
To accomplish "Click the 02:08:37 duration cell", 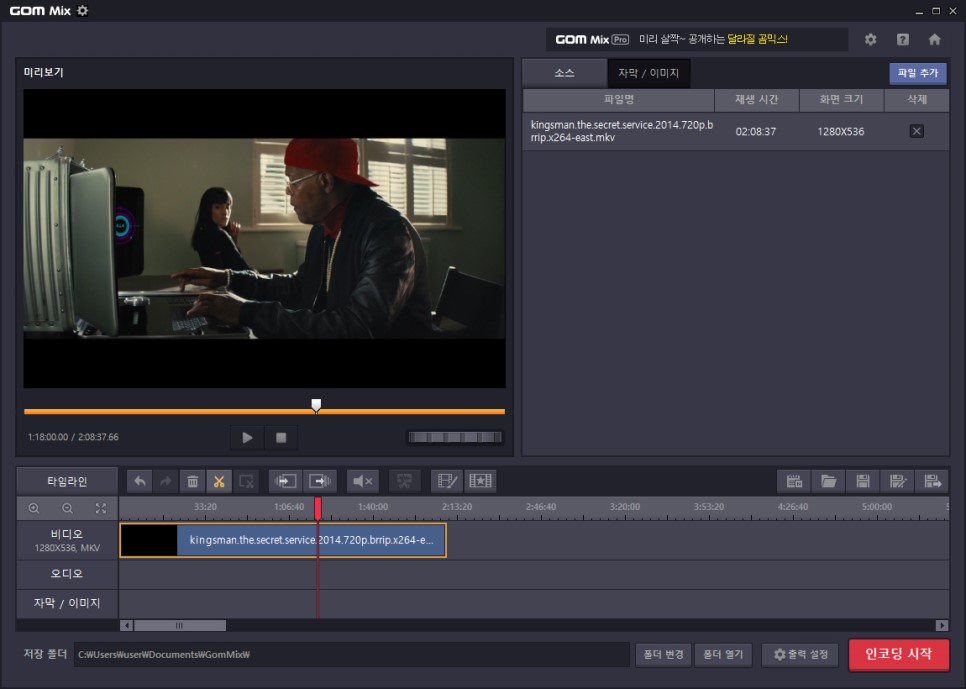I will [x=755, y=131].
